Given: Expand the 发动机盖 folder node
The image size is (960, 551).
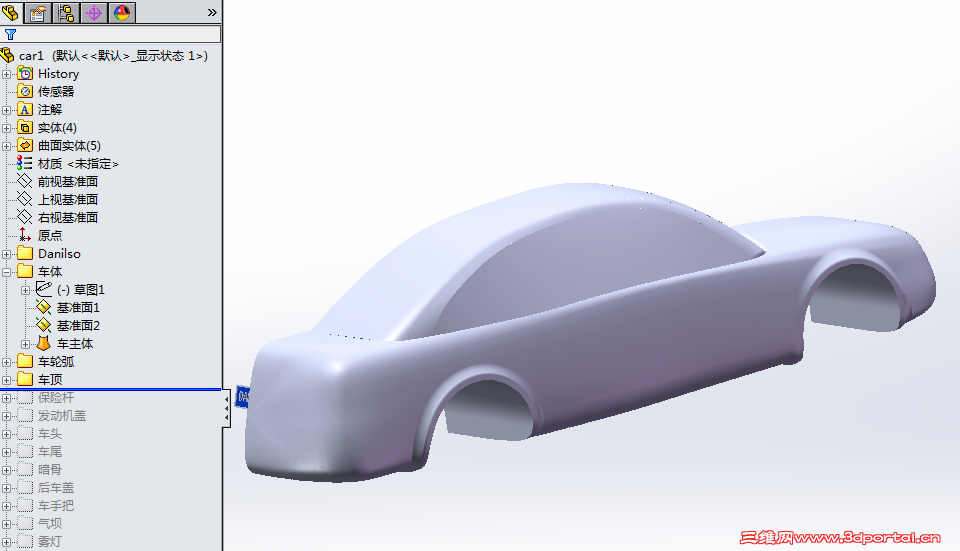Looking at the screenshot, I should pos(6,416).
